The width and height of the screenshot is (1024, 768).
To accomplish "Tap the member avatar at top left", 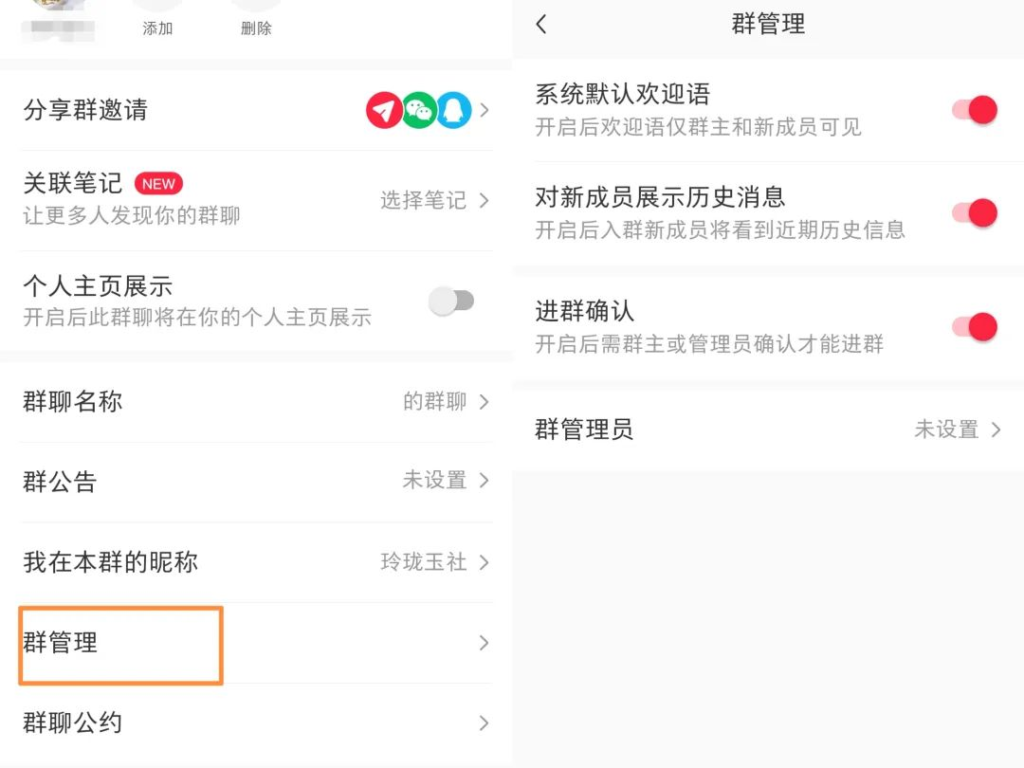I will pyautogui.click(x=55, y=15).
